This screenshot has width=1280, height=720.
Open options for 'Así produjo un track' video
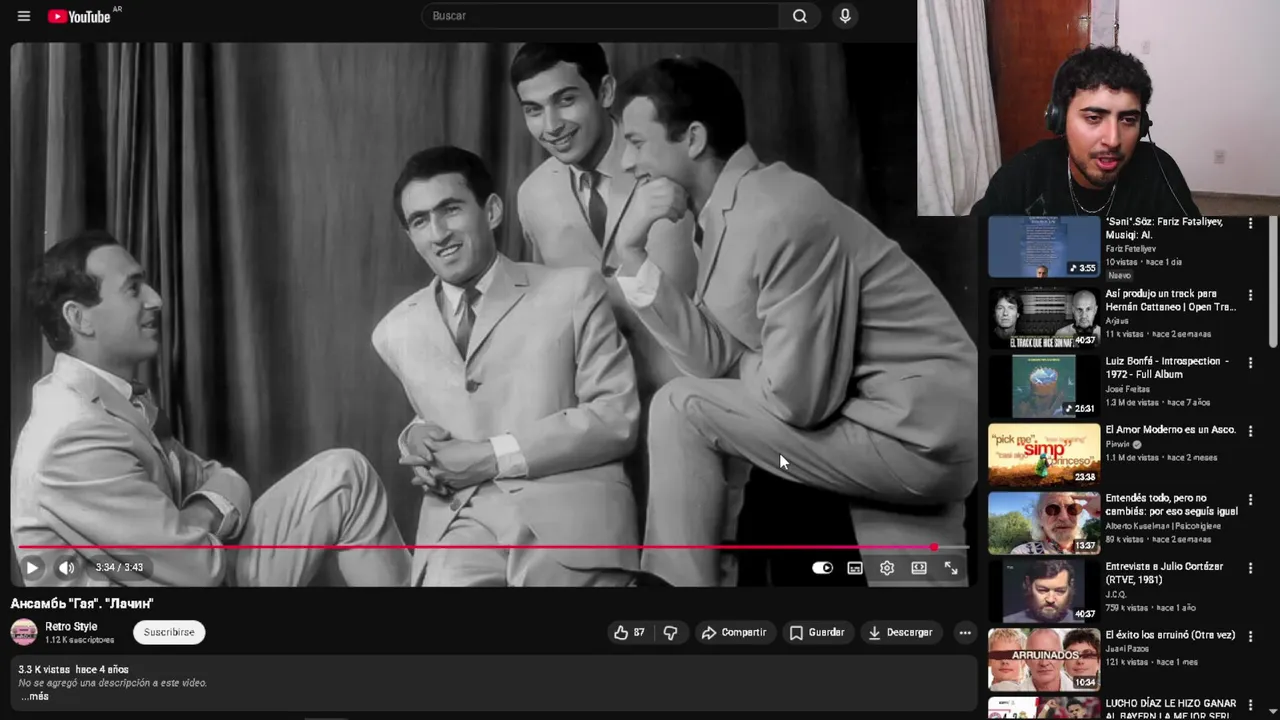(x=1250, y=296)
